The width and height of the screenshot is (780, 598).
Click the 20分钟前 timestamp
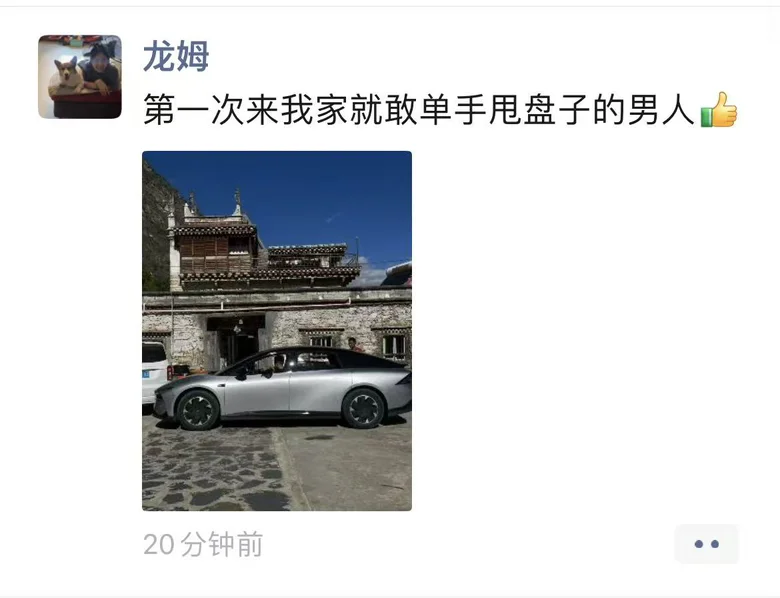pos(203,544)
